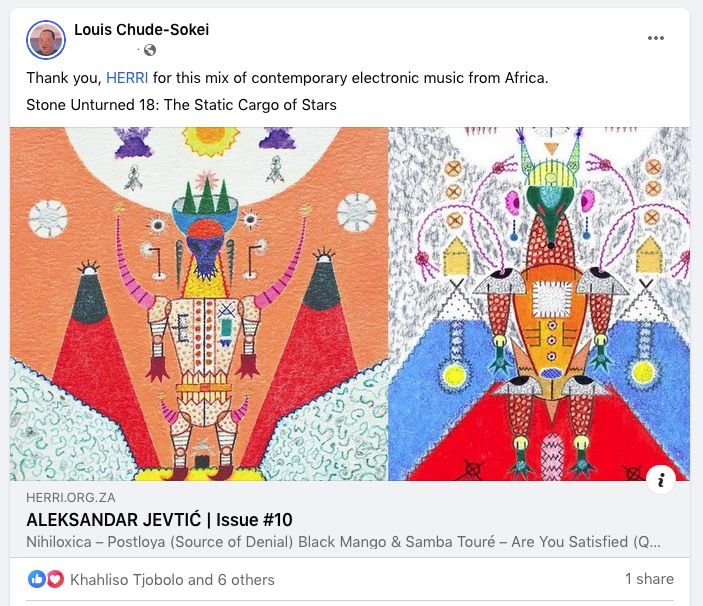Click 'Stone Unturned 18' post text line

coord(181,105)
